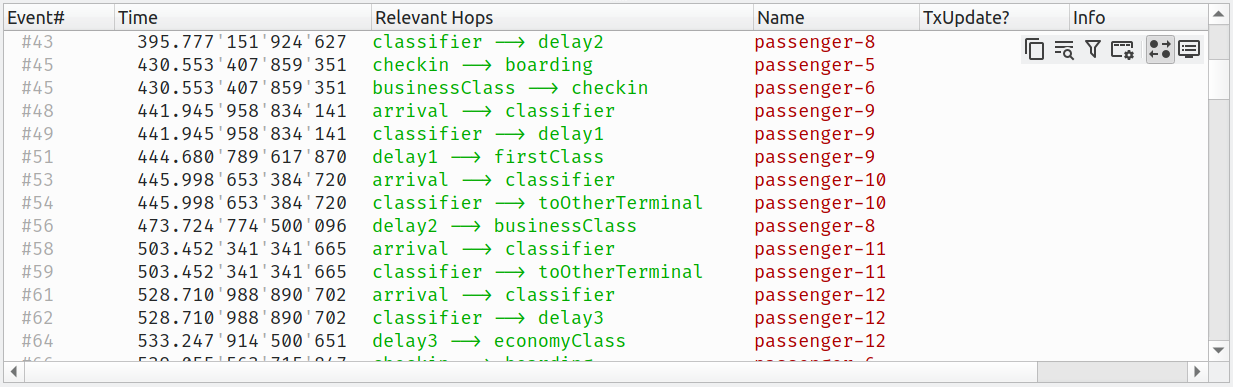
Task: Open the window settings gear icon
Action: click(1122, 49)
